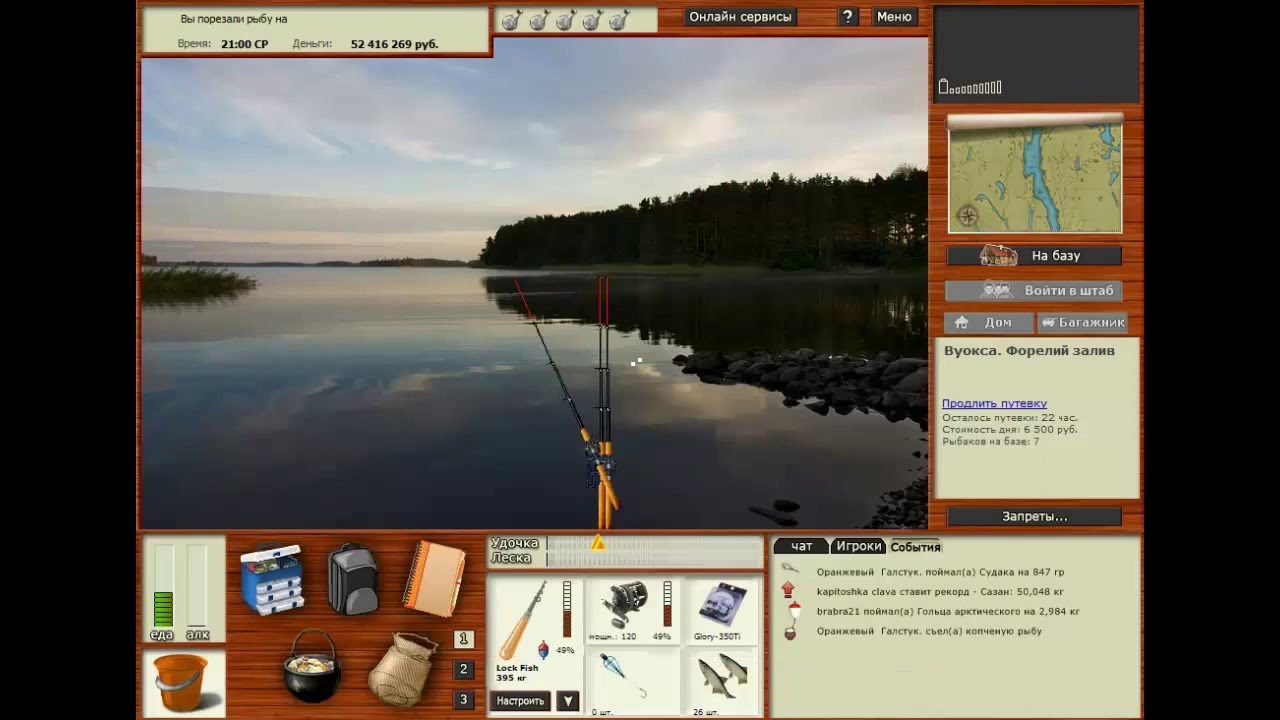Click the compass icon on the map
Image resolution: width=1280 pixels, height=720 pixels.
(x=966, y=215)
